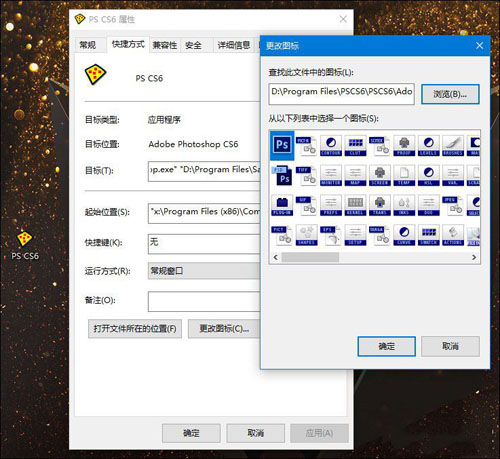The height and width of the screenshot is (459, 500).
Task: Click the 更改图标(C)... button
Action: click(224, 329)
